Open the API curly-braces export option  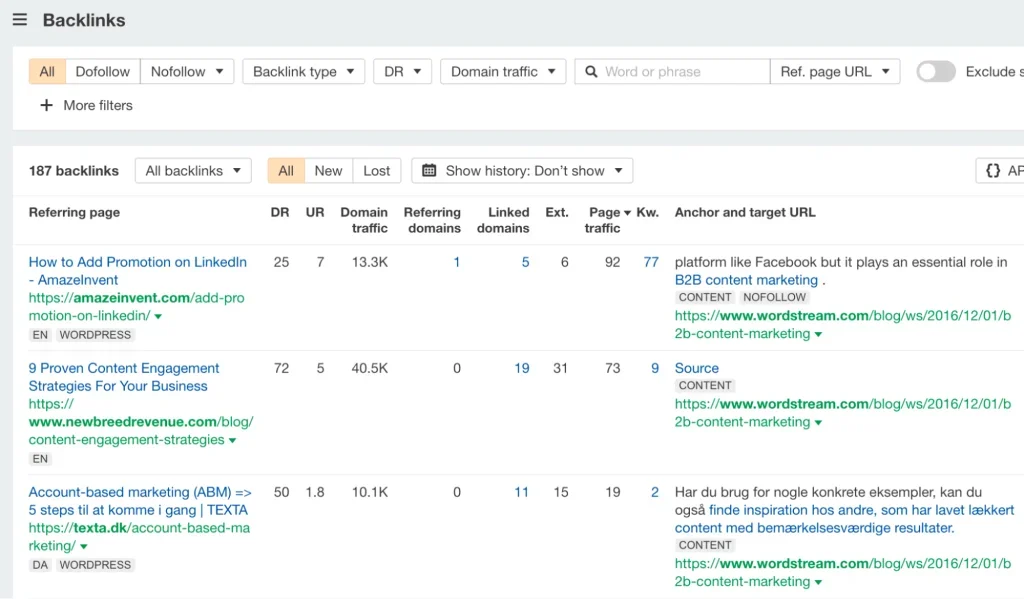pyautogui.click(x=991, y=170)
